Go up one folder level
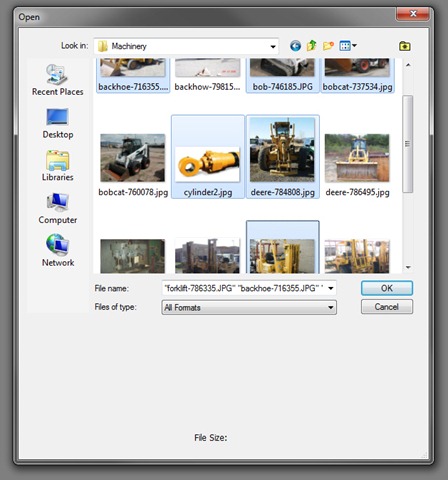This screenshot has width=448, height=480. point(311,45)
